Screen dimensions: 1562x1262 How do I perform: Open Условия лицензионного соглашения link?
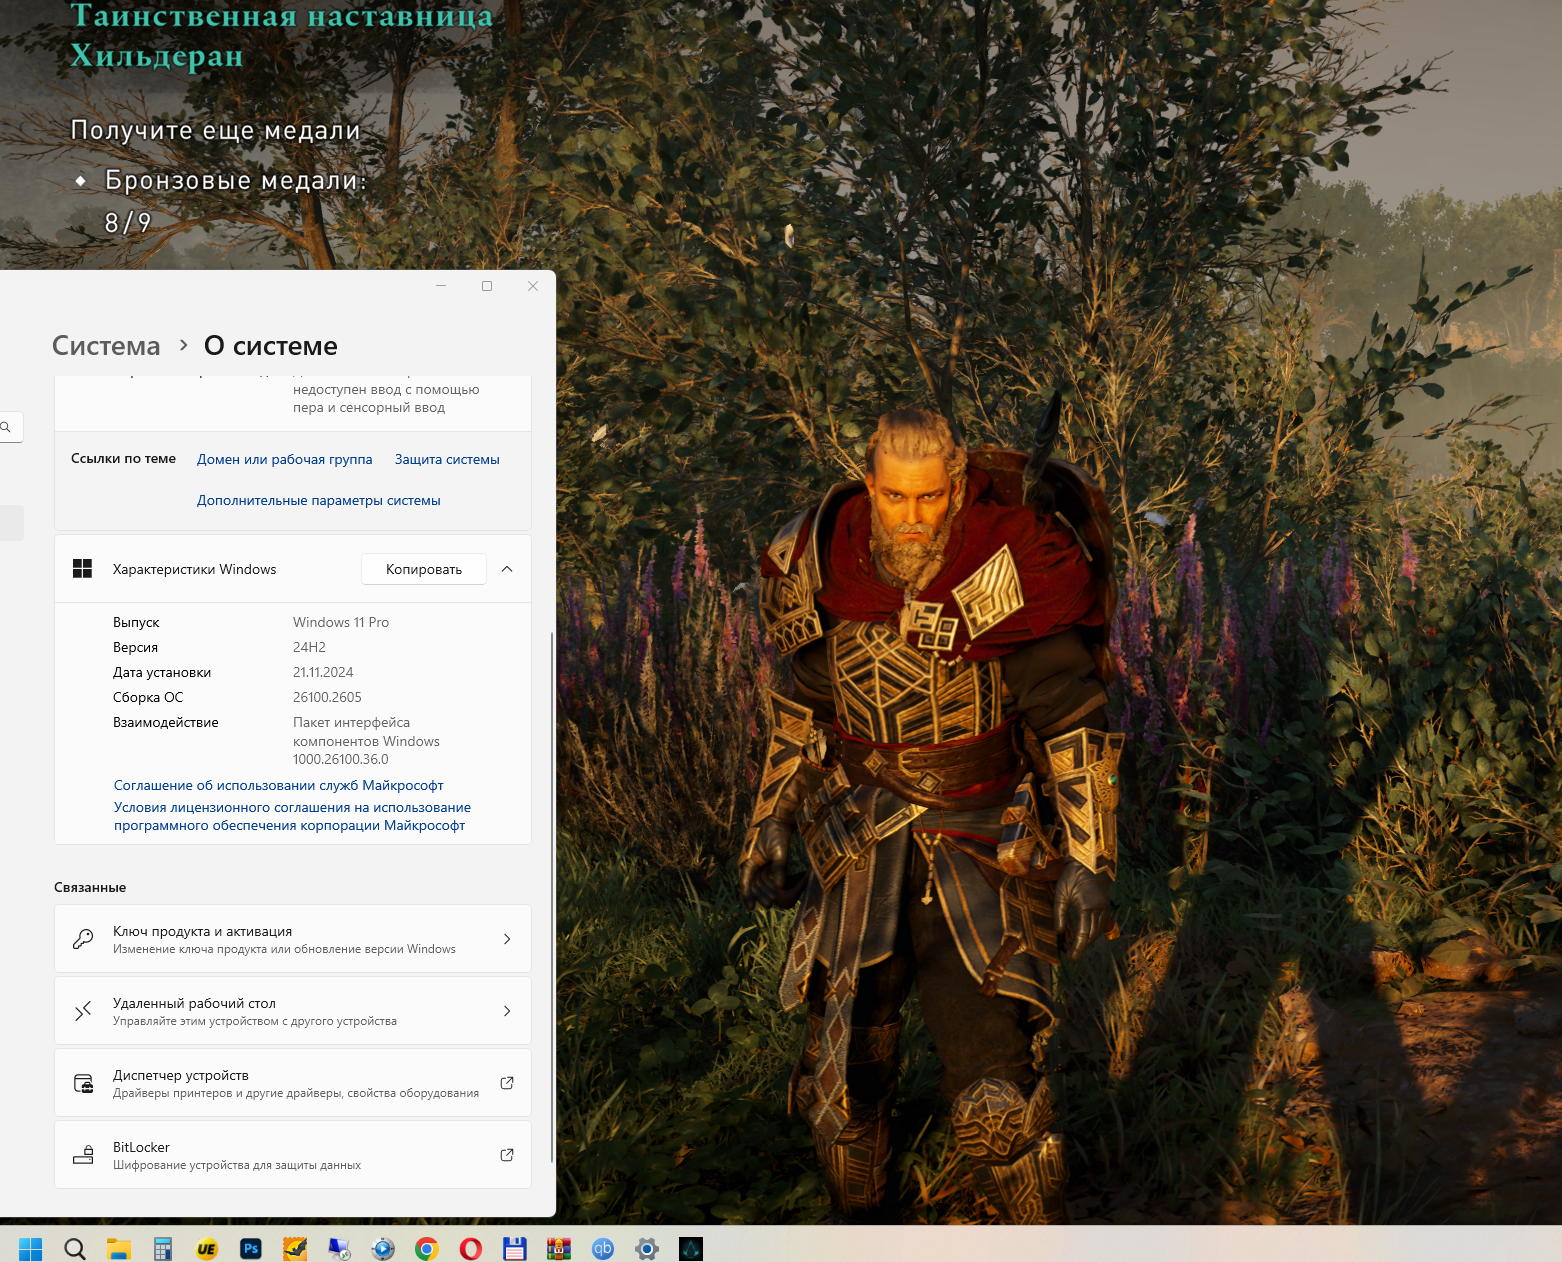point(292,816)
